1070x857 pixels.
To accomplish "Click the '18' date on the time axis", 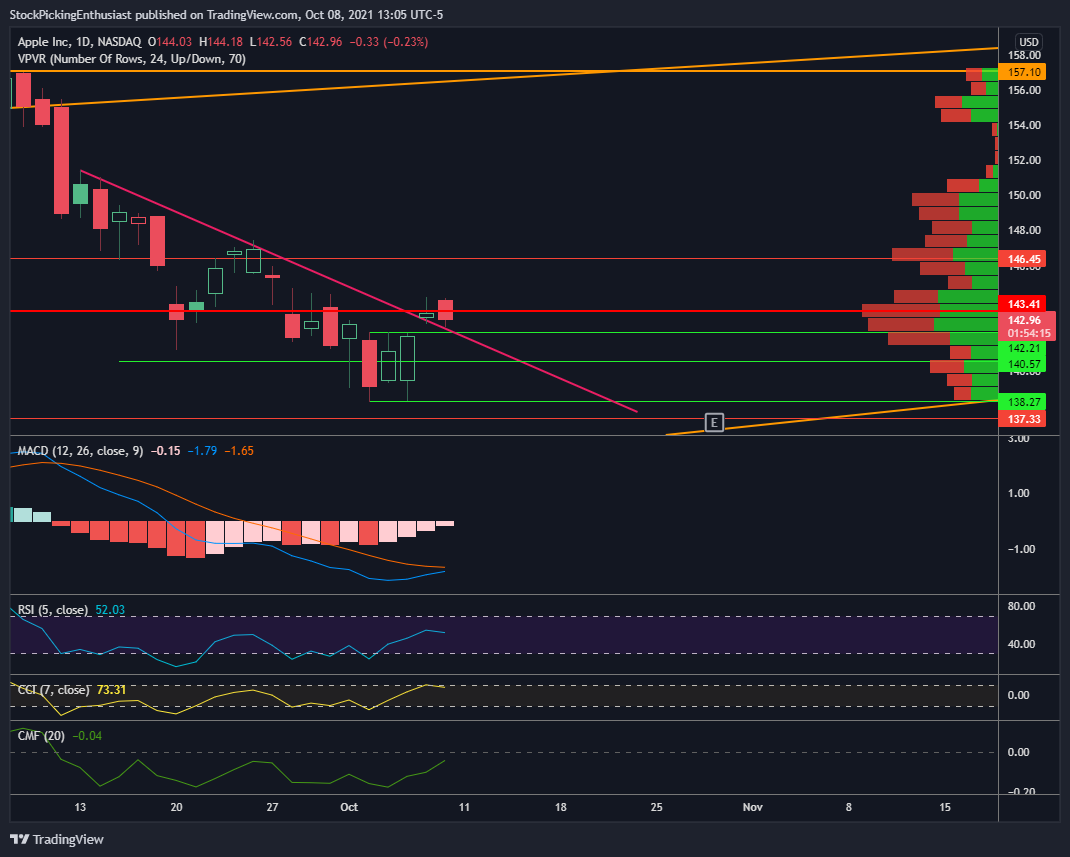I will pyautogui.click(x=560, y=807).
